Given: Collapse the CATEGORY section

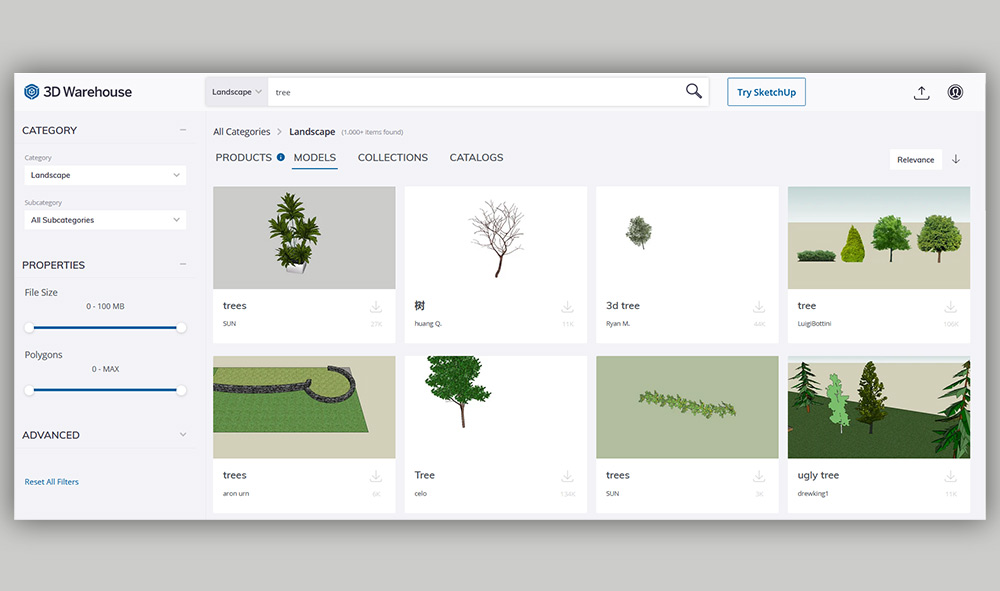Looking at the screenshot, I should click(183, 130).
